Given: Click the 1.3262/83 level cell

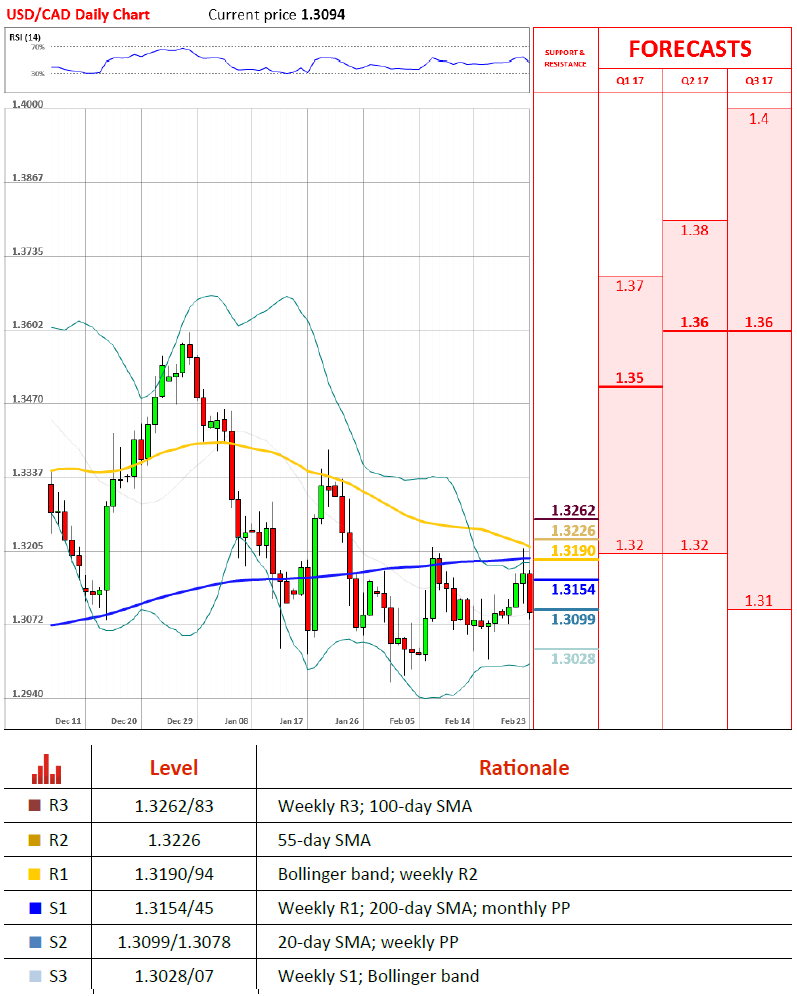Looking at the screenshot, I should [174, 806].
